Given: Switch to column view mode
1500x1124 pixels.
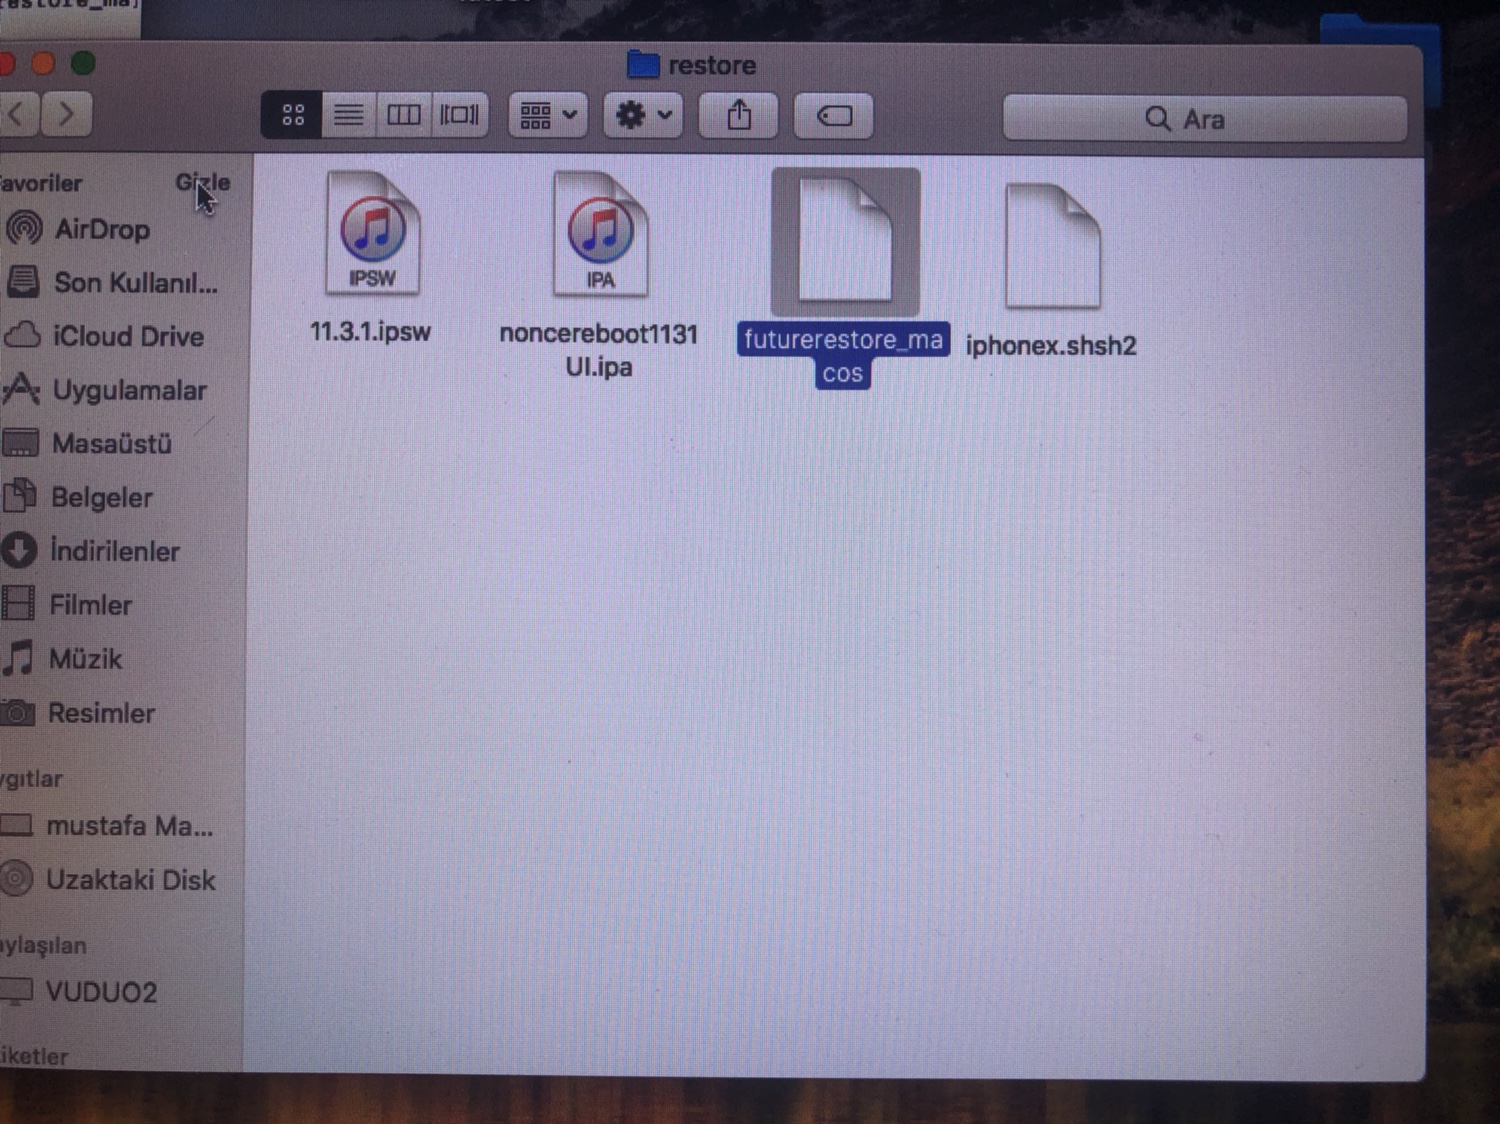Looking at the screenshot, I should (403, 116).
